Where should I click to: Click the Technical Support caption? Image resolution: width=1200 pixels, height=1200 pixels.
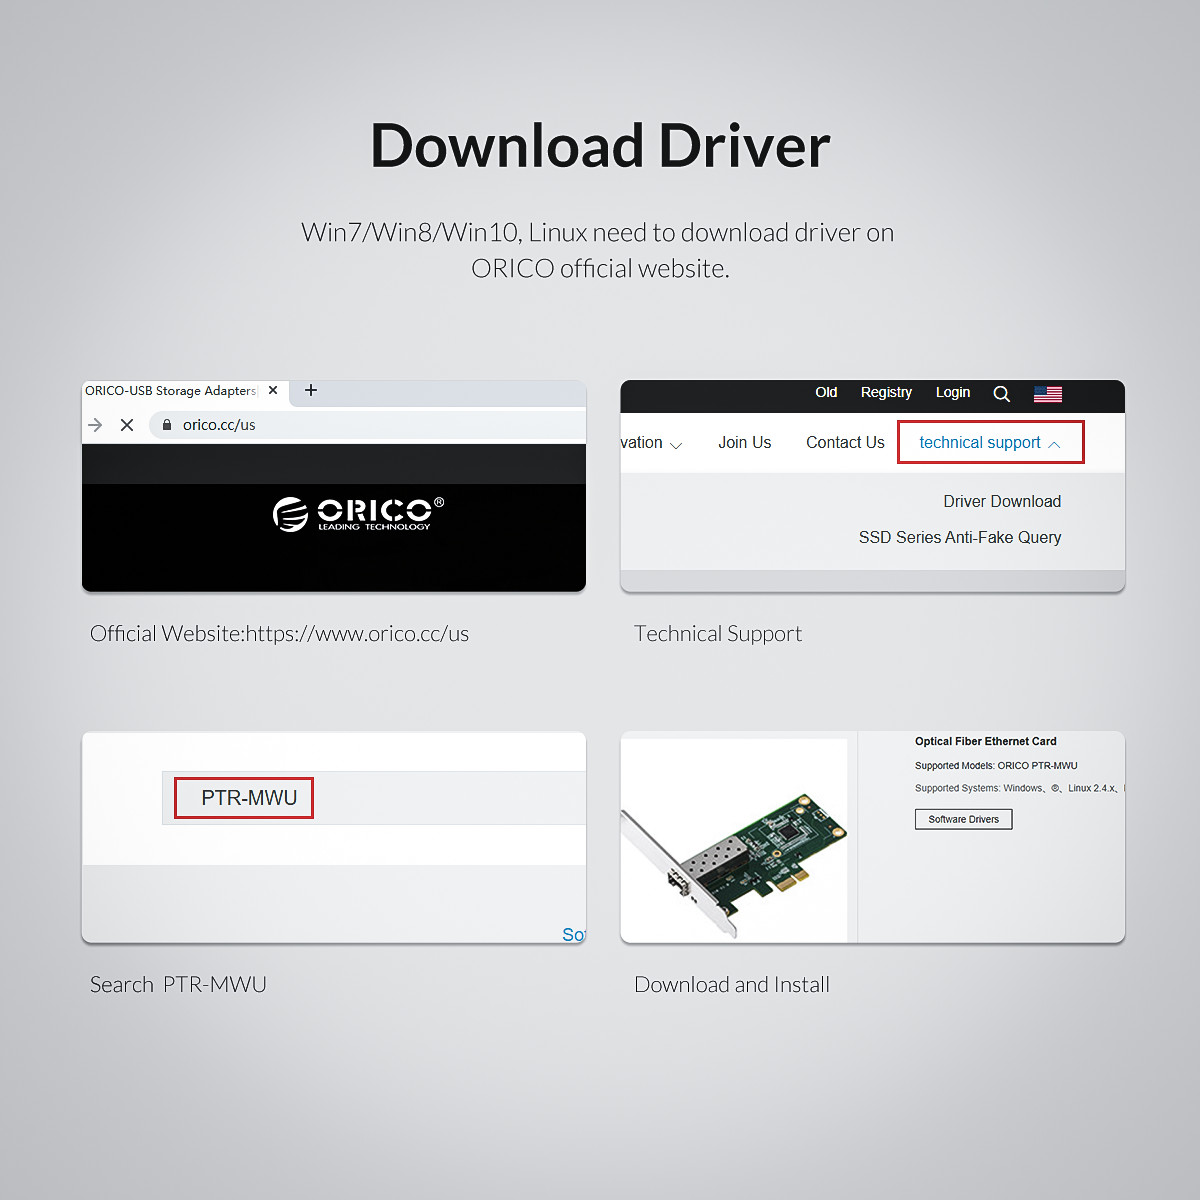click(718, 634)
